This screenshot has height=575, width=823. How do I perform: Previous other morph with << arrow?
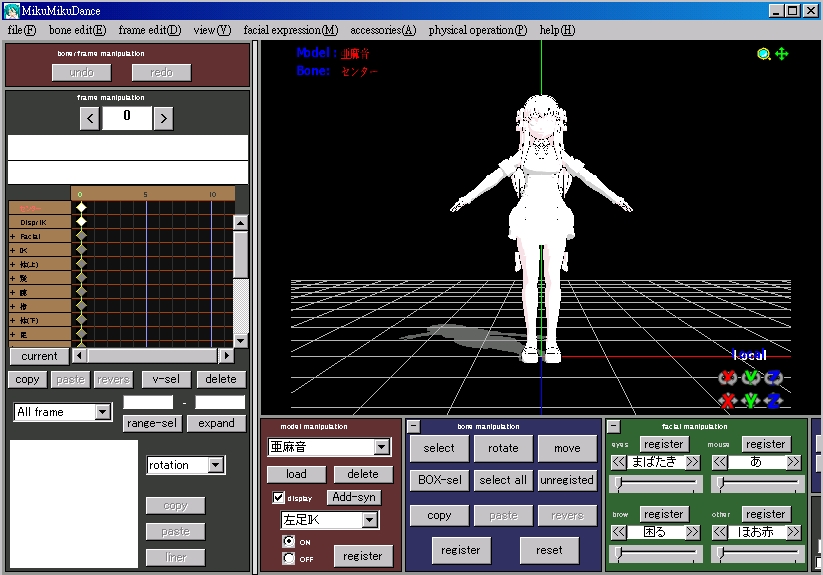720,533
